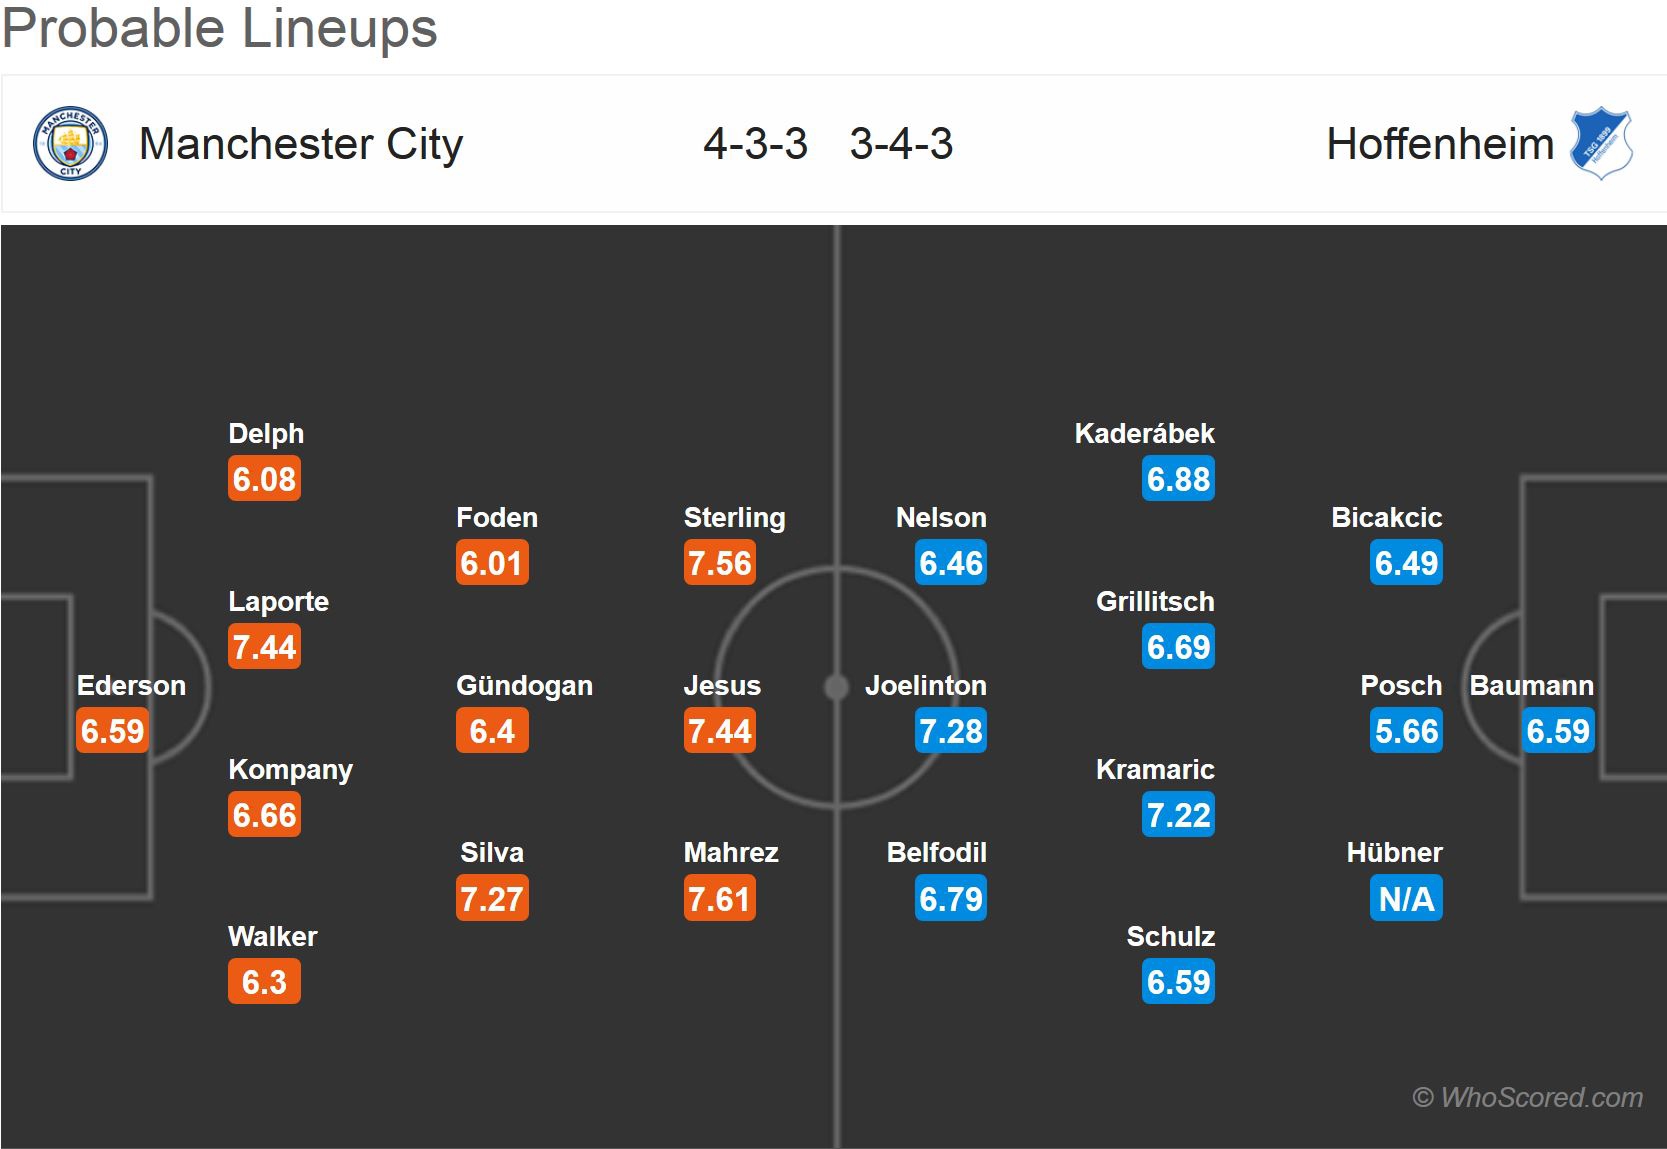Click the Hoffenheim club crest icon
The height and width of the screenshot is (1149, 1667).
(1600, 144)
